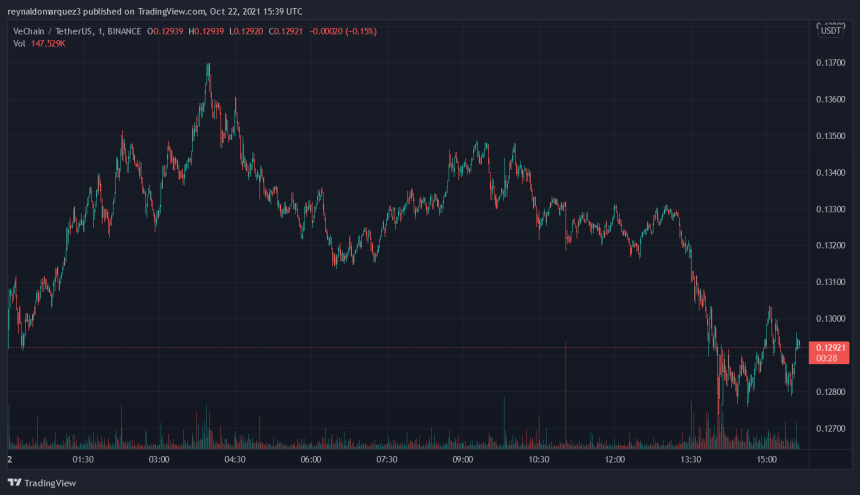
Task: Click the 06:00 time axis label
Action: [311, 459]
